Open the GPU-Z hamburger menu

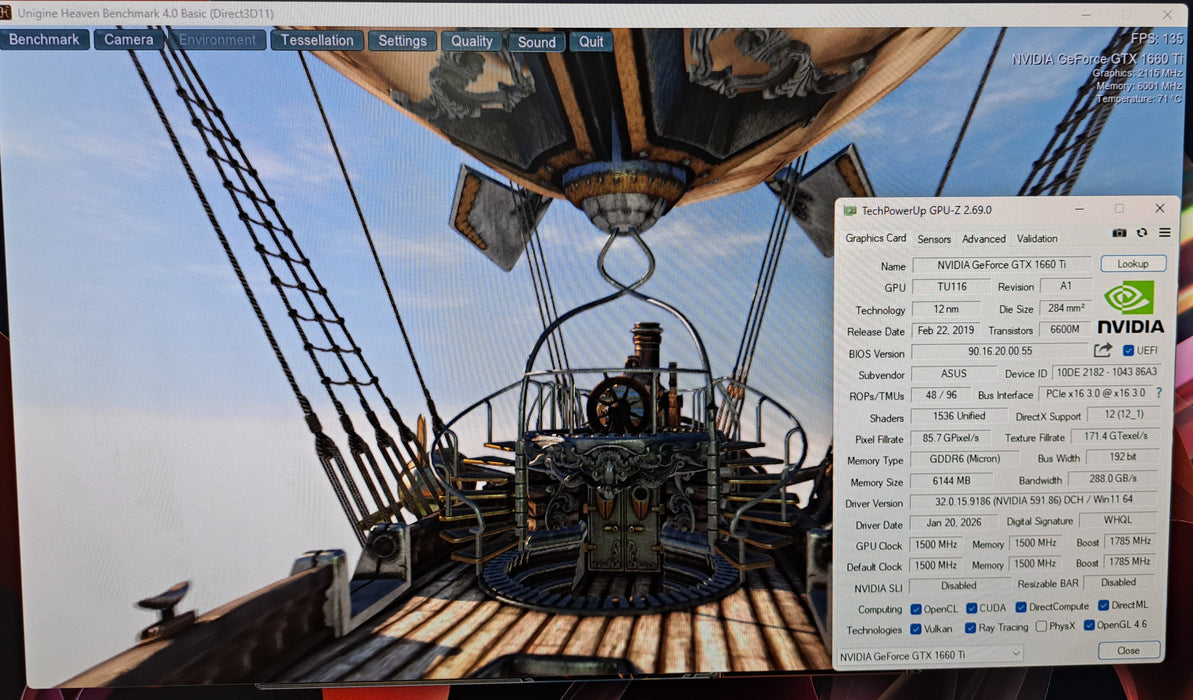[x=1165, y=233]
